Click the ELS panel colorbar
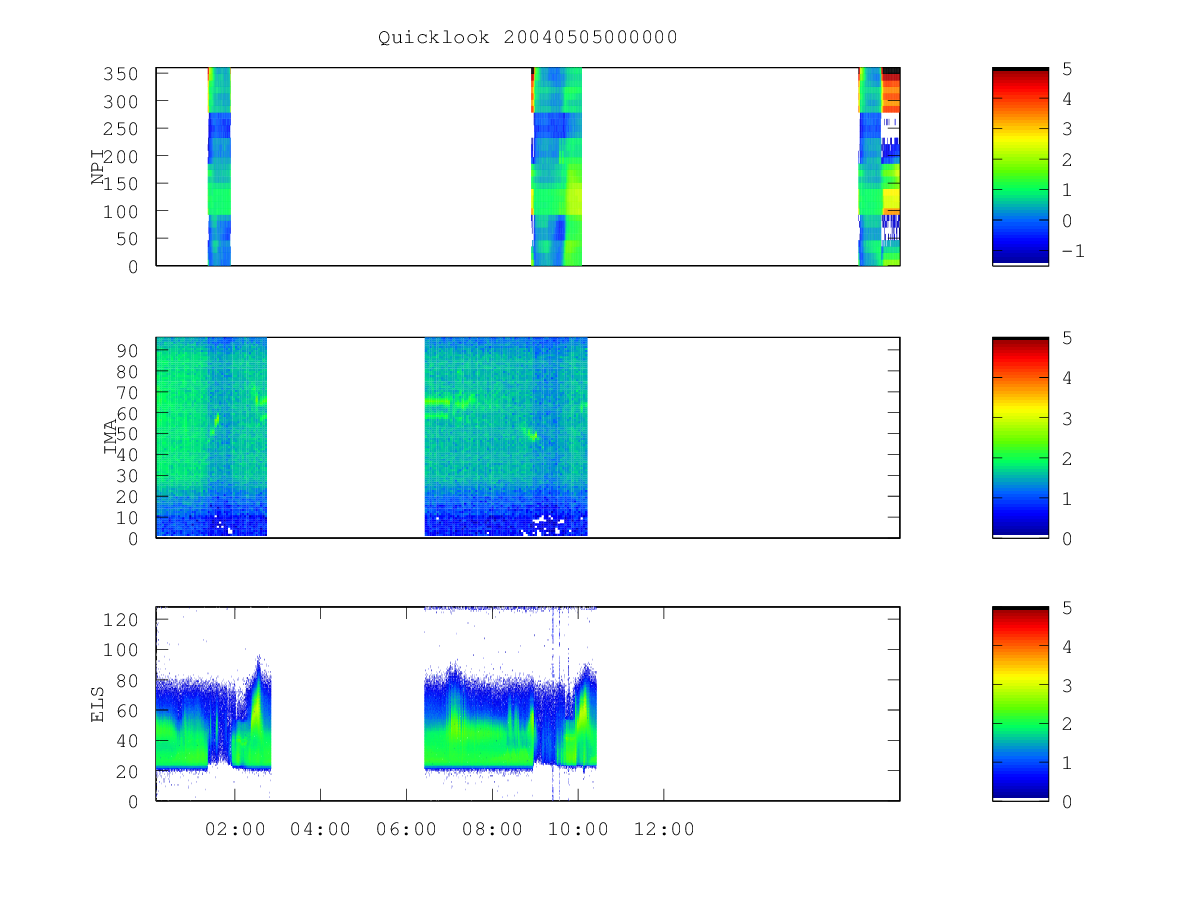This screenshot has height=900, width=1200. coord(1020,704)
